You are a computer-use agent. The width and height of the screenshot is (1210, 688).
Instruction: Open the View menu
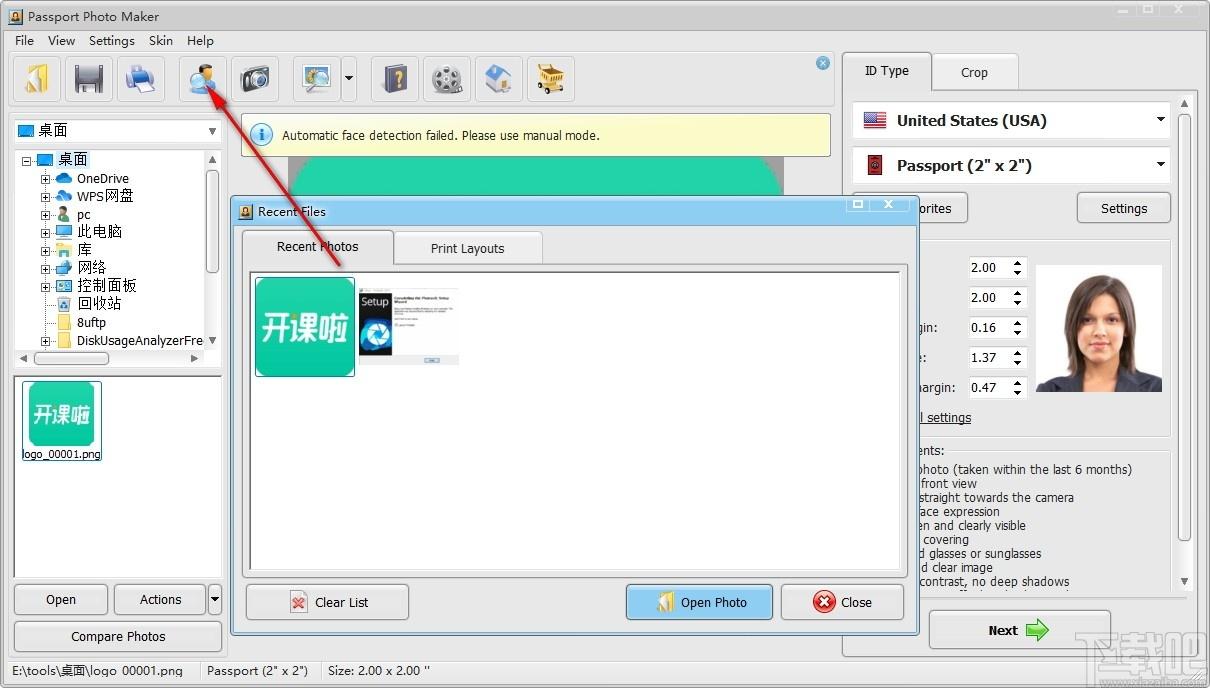(x=61, y=41)
